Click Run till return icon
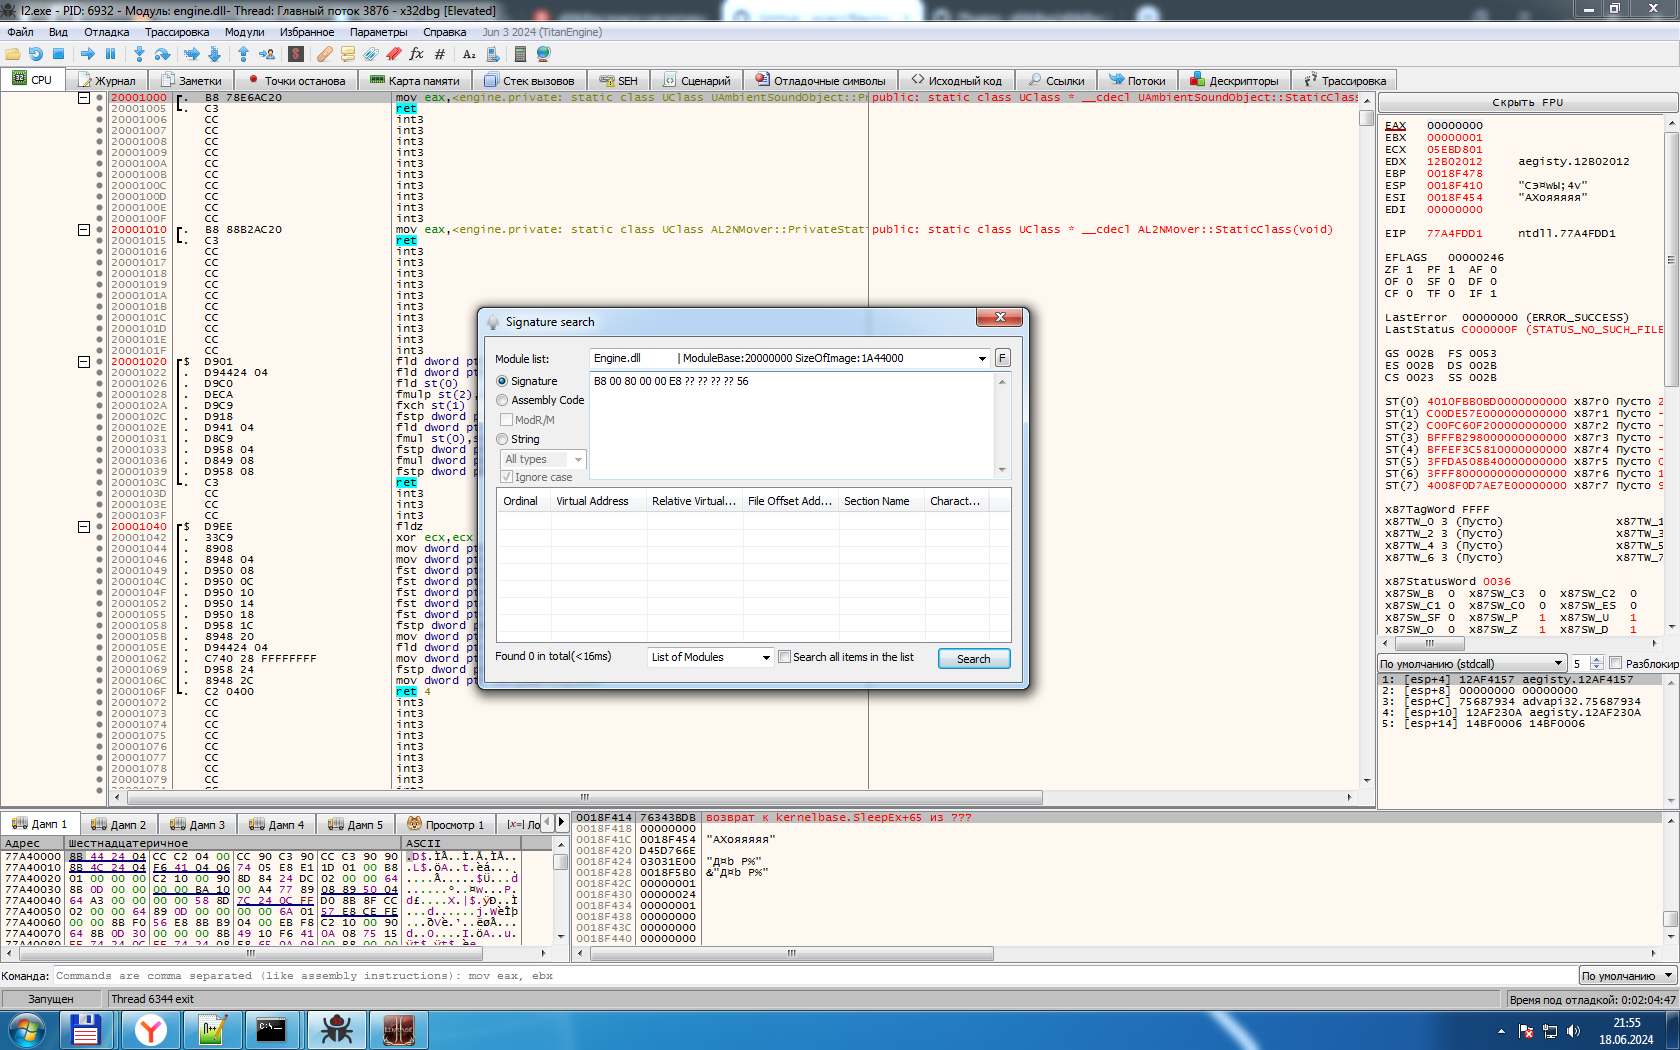1680x1050 pixels. coord(243,54)
